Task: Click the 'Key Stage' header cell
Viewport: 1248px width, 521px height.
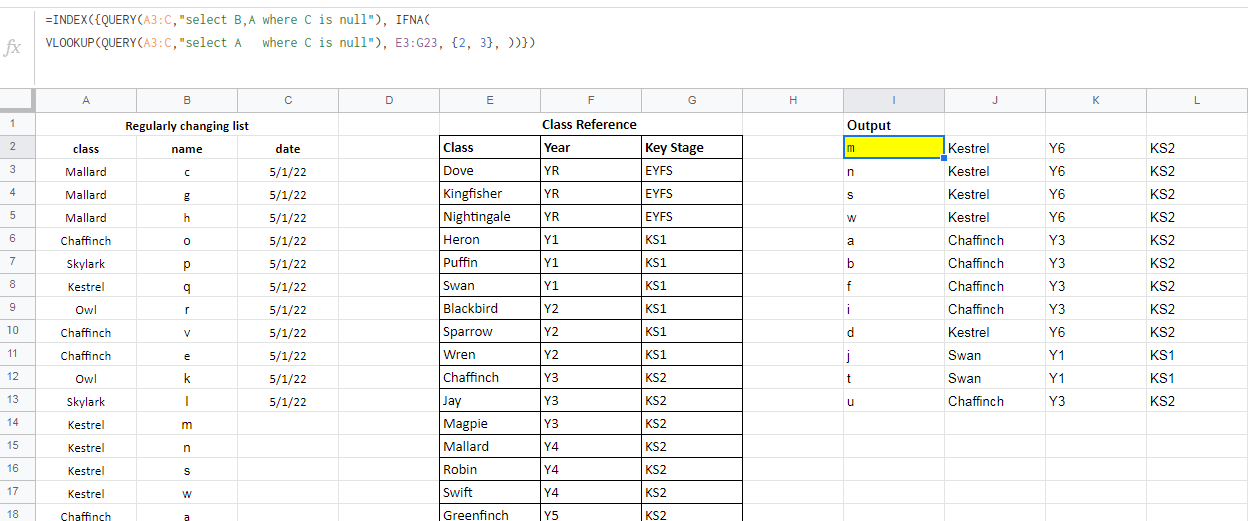Action: click(x=692, y=147)
